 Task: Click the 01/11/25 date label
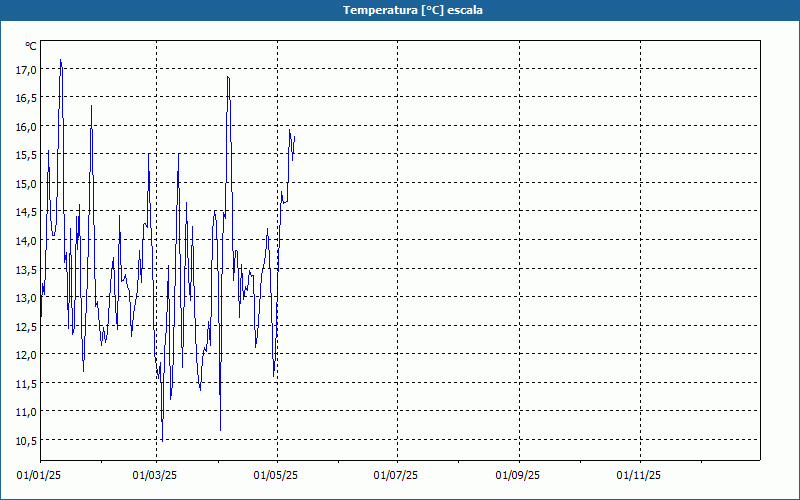click(639, 476)
